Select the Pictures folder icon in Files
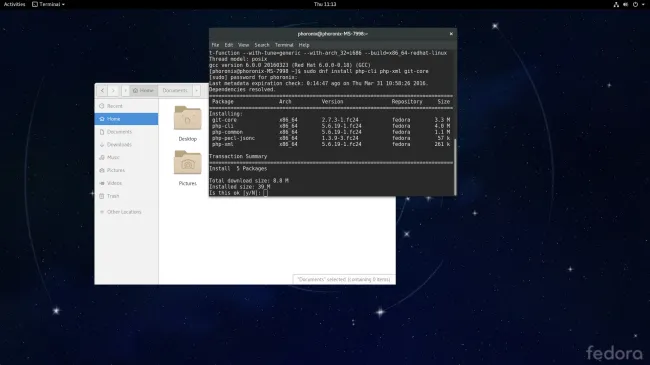Image resolution: width=650 pixels, height=365 pixels. pos(188,162)
